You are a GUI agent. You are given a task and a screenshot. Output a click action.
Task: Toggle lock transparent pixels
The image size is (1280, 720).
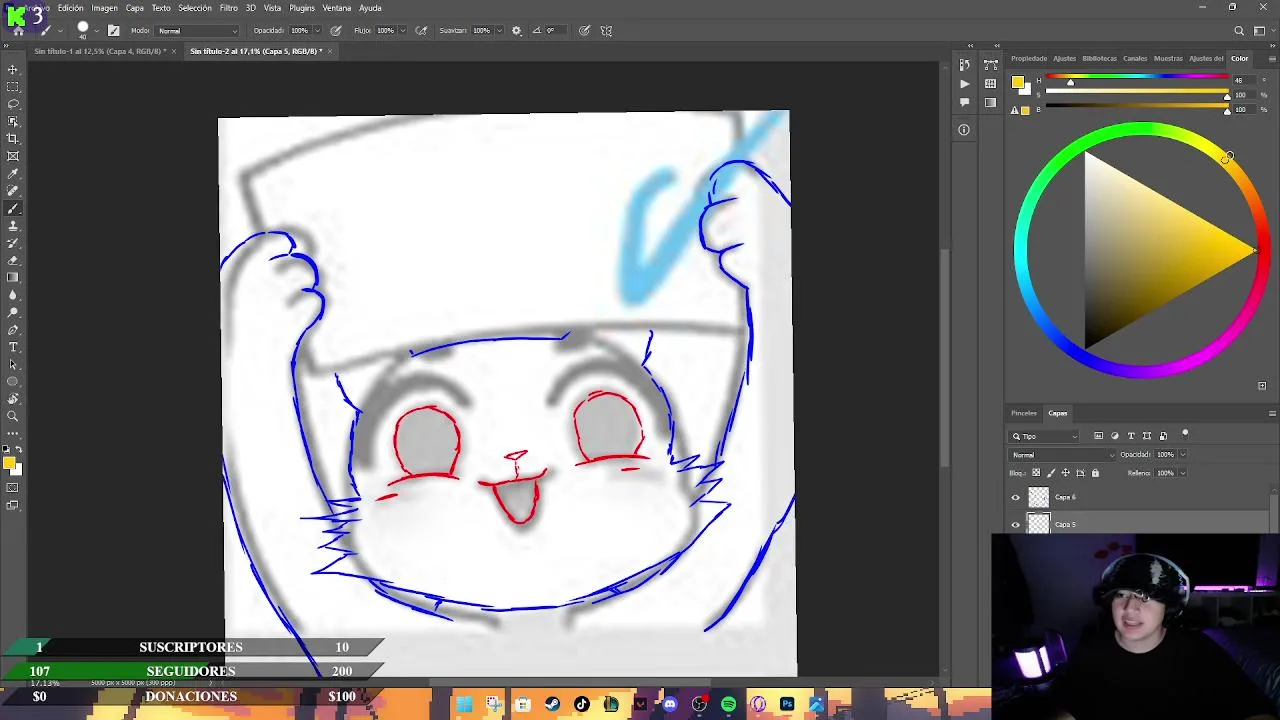(x=1036, y=473)
